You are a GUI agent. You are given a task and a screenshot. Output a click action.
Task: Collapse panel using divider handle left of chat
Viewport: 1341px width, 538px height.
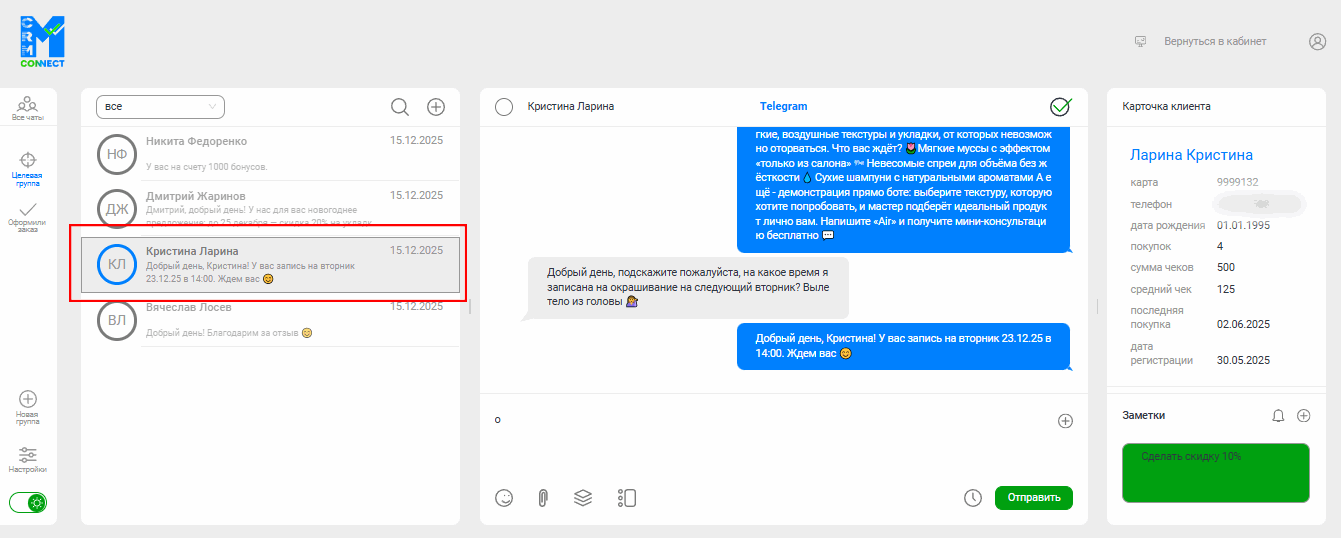(x=470, y=306)
